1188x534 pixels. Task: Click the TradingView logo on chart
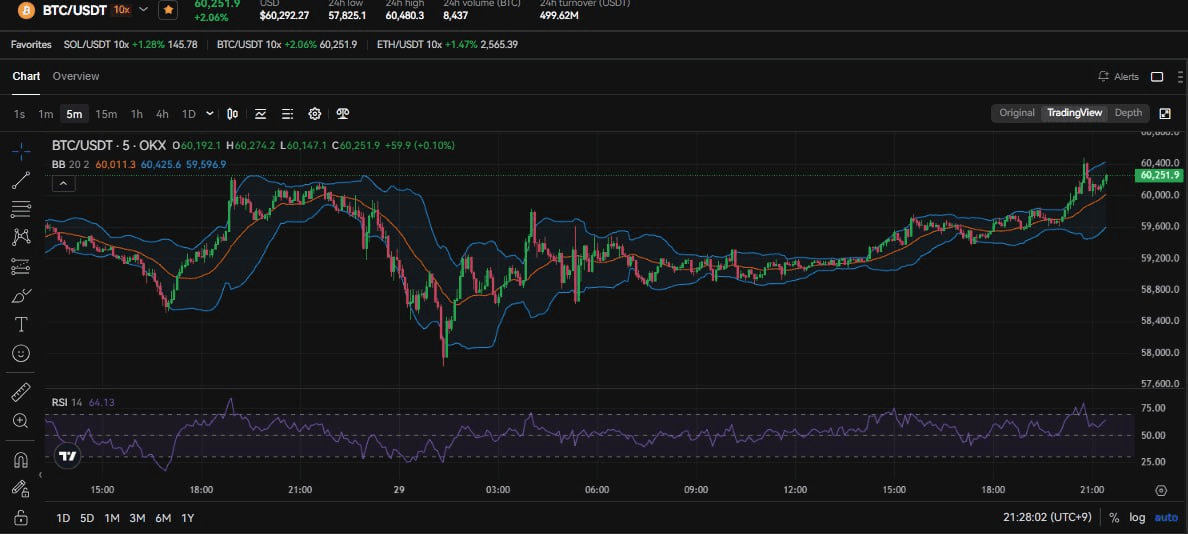68,456
